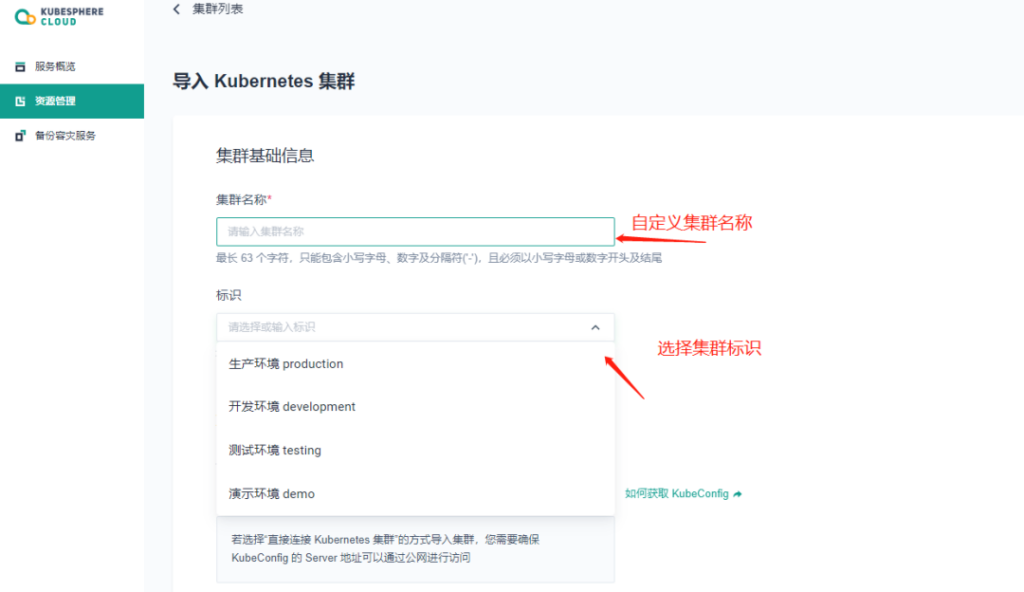Collapse the 标识 dropdown with the chevron
This screenshot has width=1024, height=592.
(x=595, y=327)
